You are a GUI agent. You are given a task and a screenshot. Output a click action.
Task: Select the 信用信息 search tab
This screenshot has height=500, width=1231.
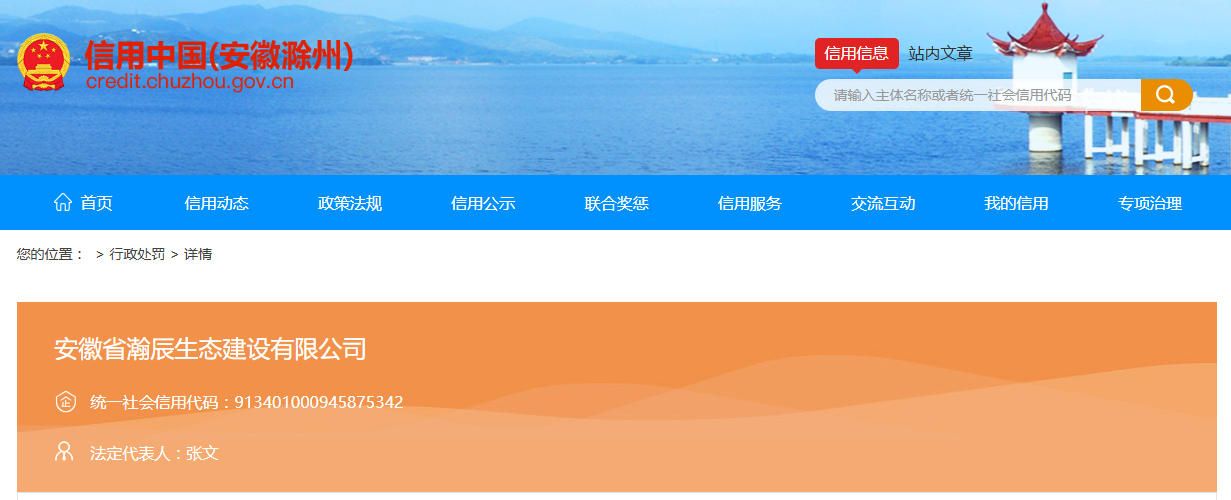click(x=856, y=54)
